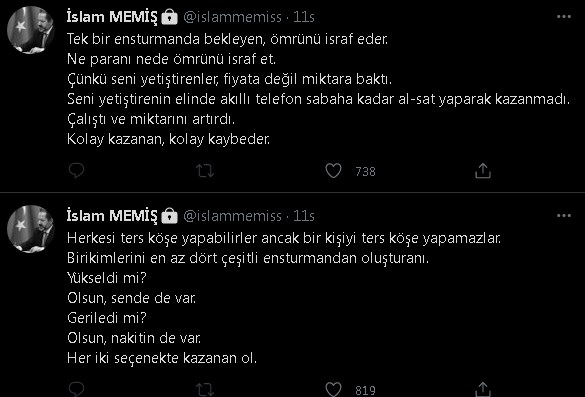Like the first tweet with 738 likes
585x397 pixels.
pyautogui.click(x=333, y=171)
